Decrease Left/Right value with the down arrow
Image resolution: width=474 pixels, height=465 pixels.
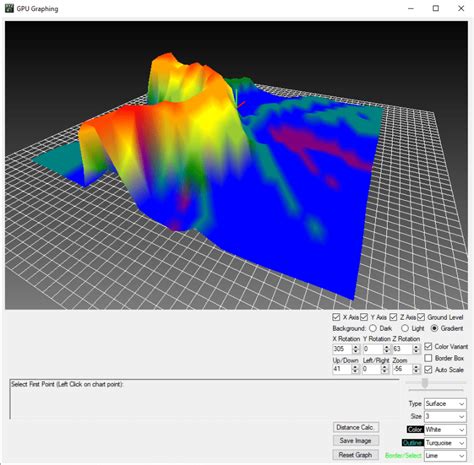(x=385, y=372)
